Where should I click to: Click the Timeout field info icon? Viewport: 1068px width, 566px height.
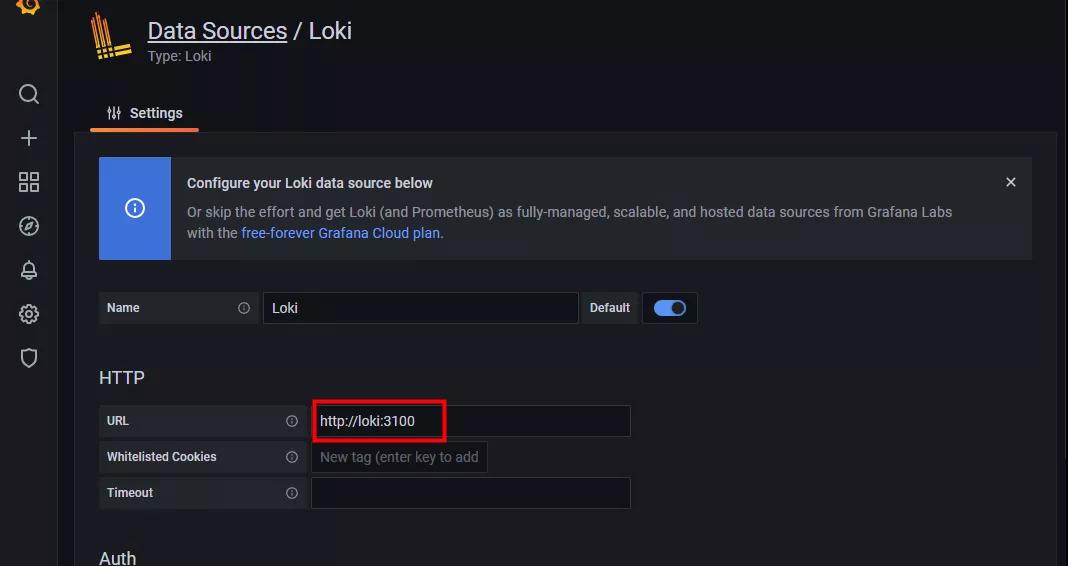pos(292,493)
